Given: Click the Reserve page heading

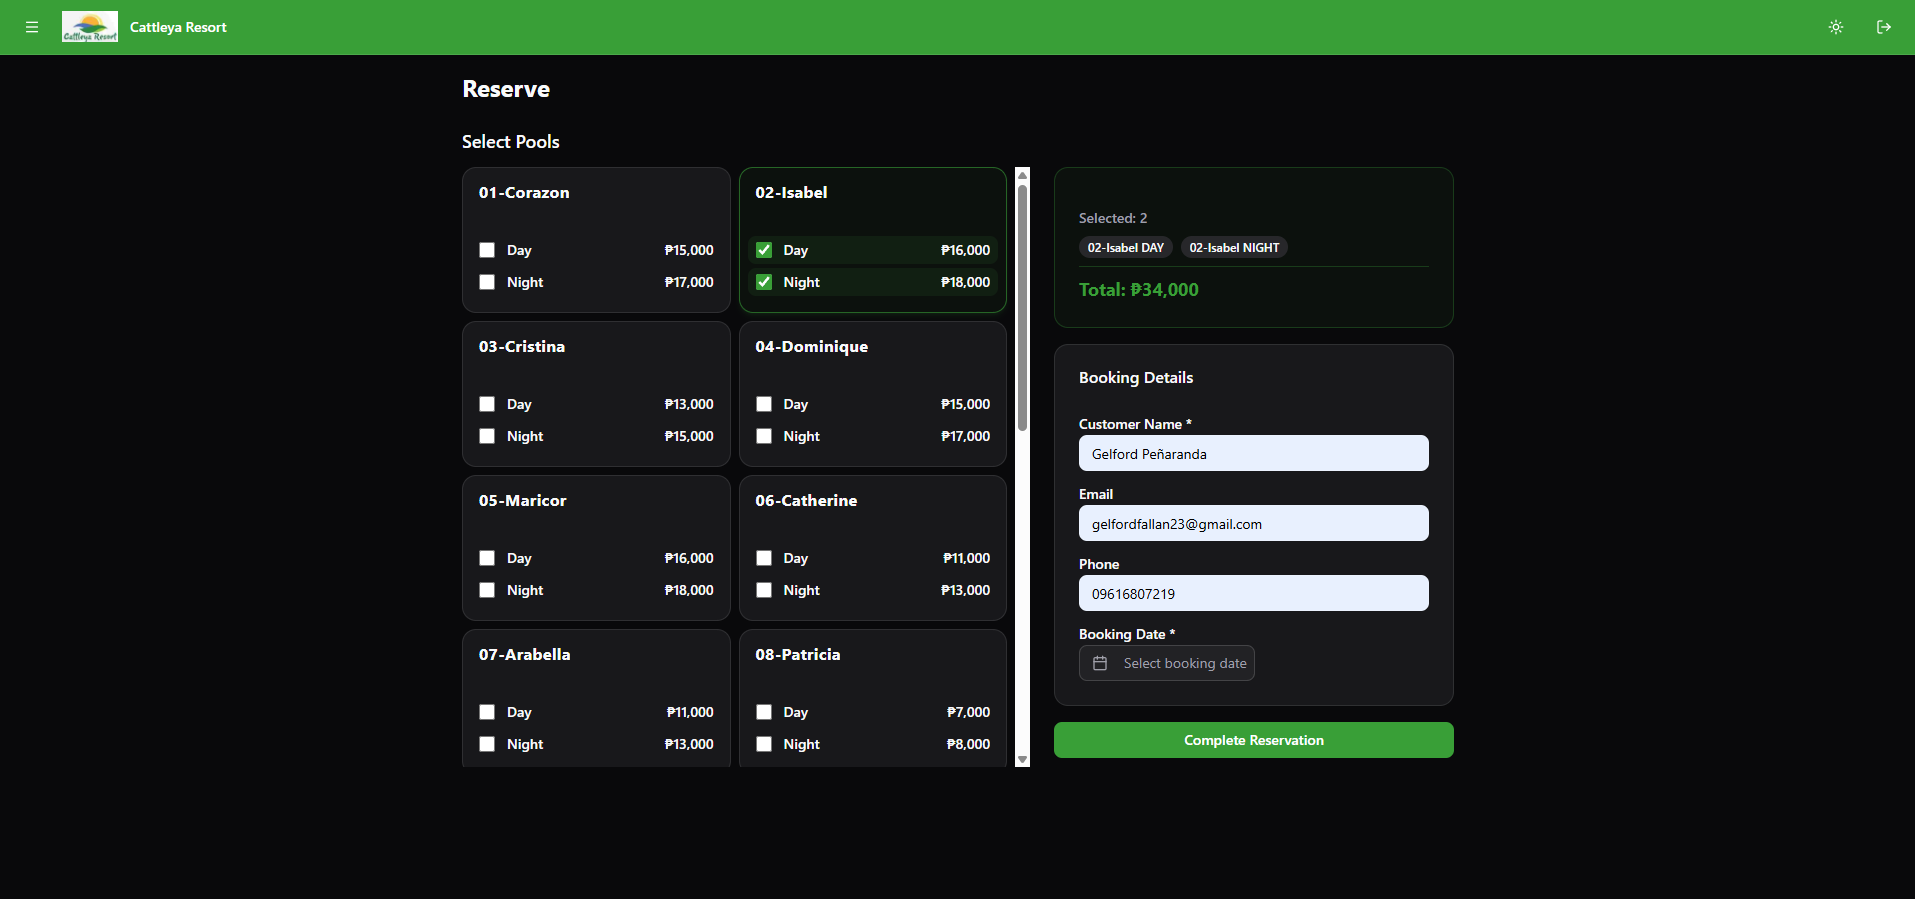Looking at the screenshot, I should (x=506, y=89).
